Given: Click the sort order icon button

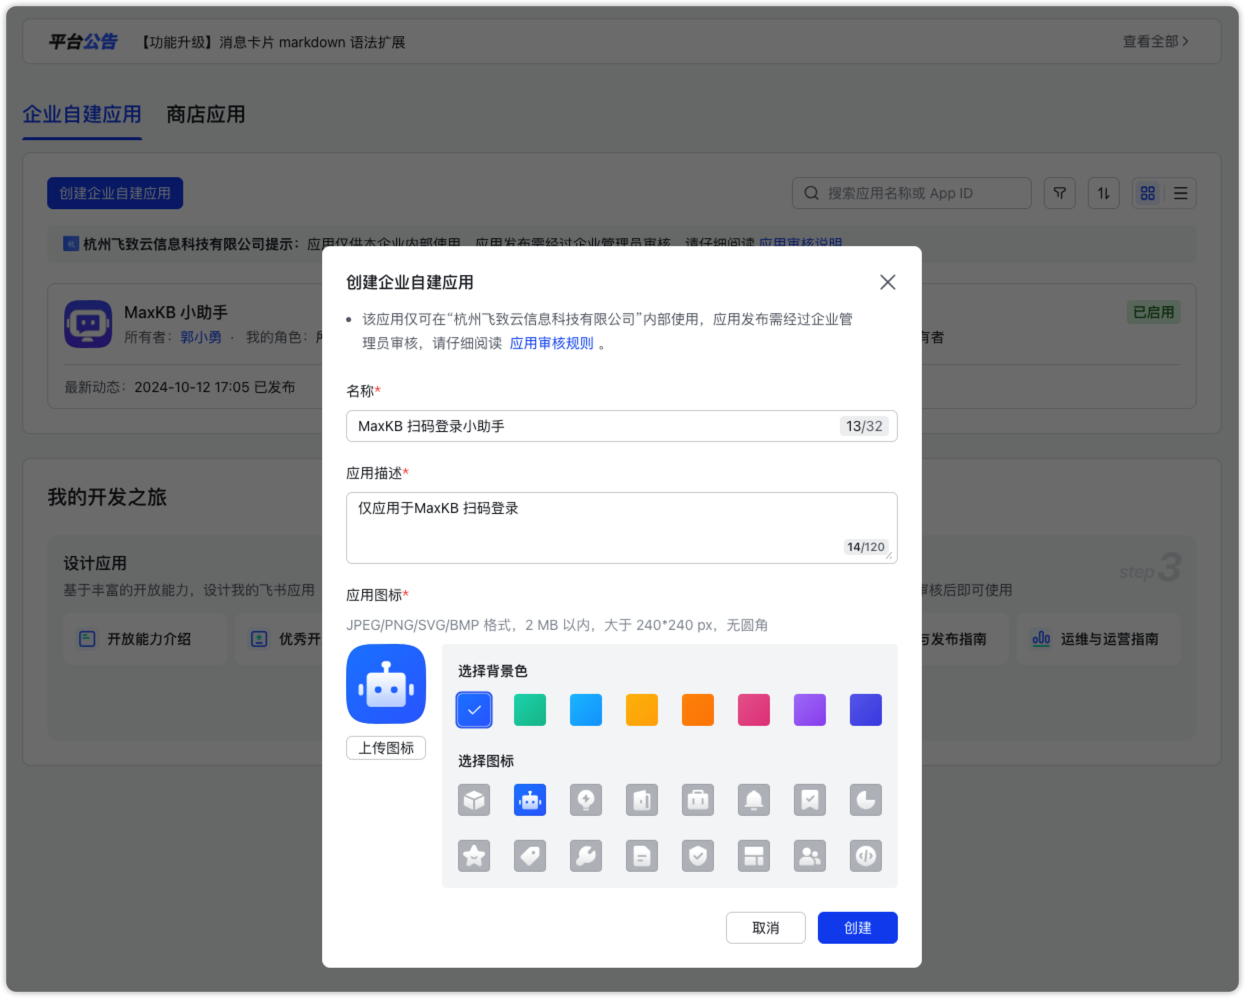Looking at the screenshot, I should tap(1104, 193).
